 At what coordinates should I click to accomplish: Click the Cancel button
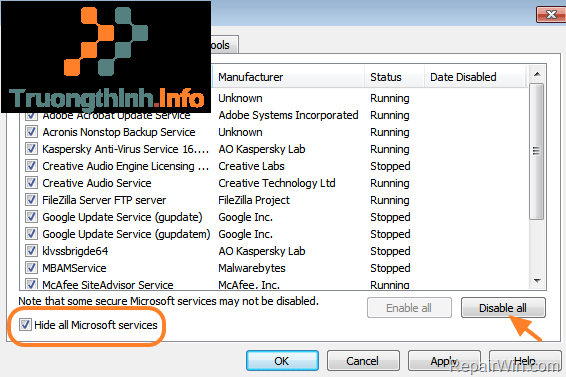(363, 361)
